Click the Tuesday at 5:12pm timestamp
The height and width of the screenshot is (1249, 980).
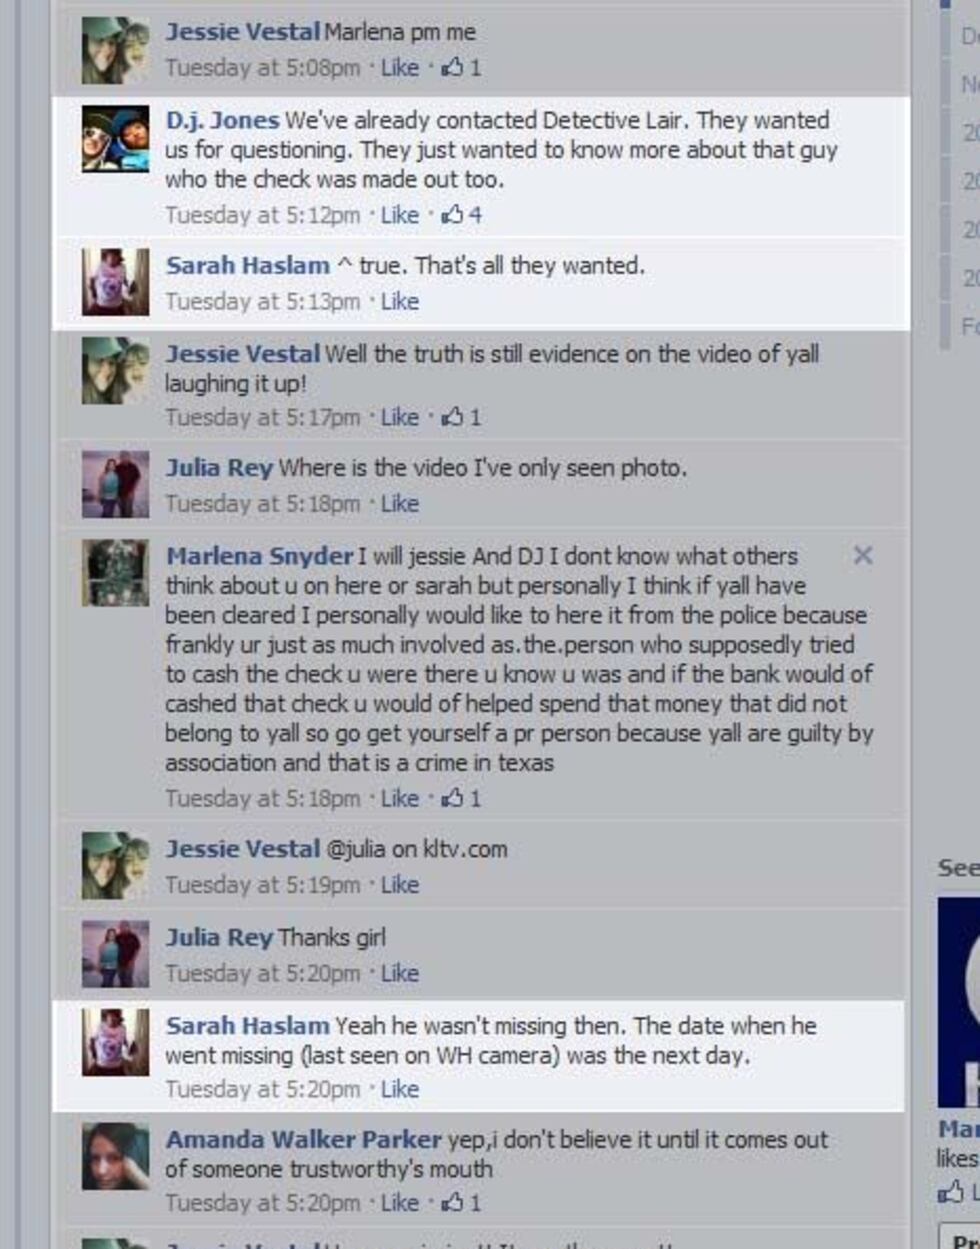pyautogui.click(x=262, y=215)
